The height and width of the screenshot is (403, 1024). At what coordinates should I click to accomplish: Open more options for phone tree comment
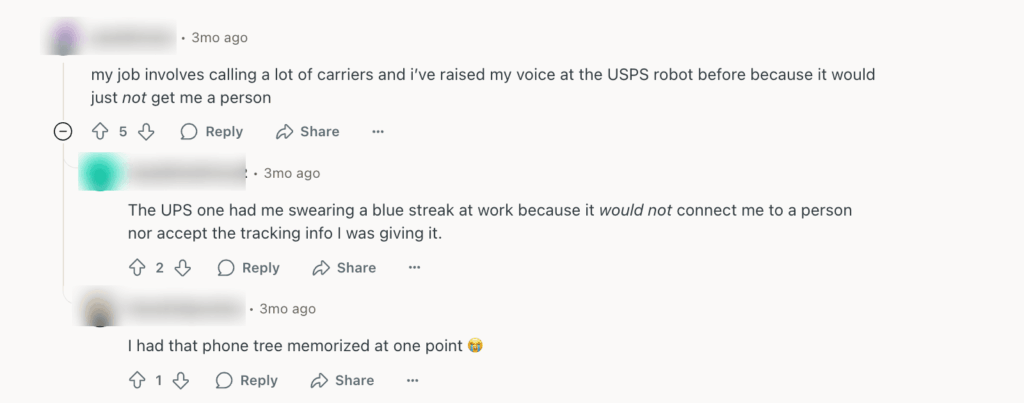tap(413, 380)
